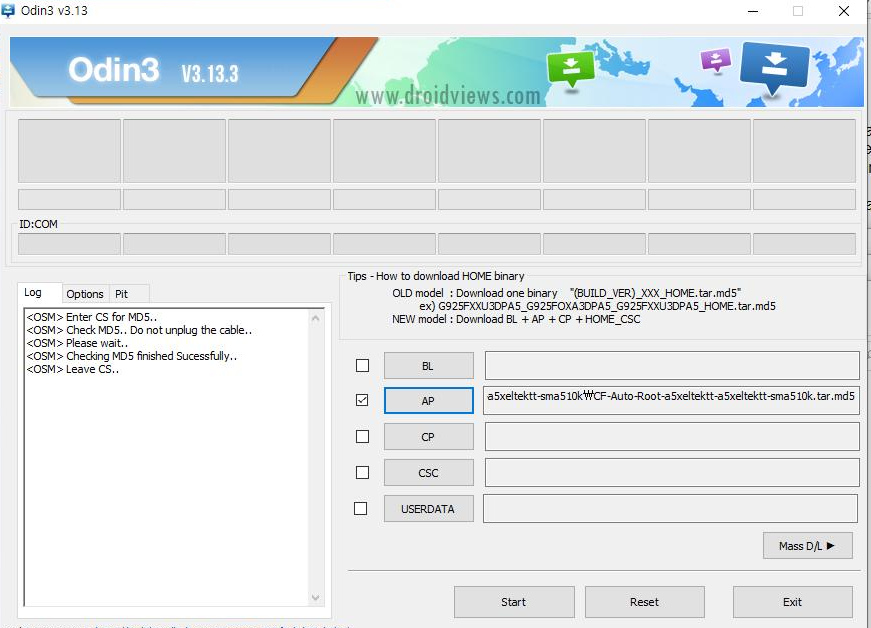The image size is (871, 628).
Task: Click the CSC file path field
Action: coord(672,473)
